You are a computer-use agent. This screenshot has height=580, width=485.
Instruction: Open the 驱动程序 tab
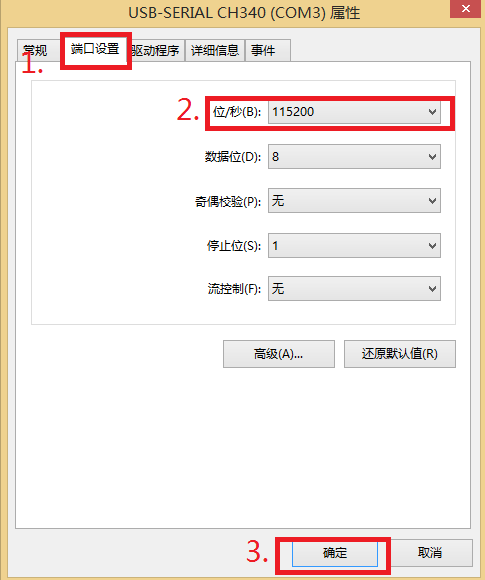tap(156, 50)
